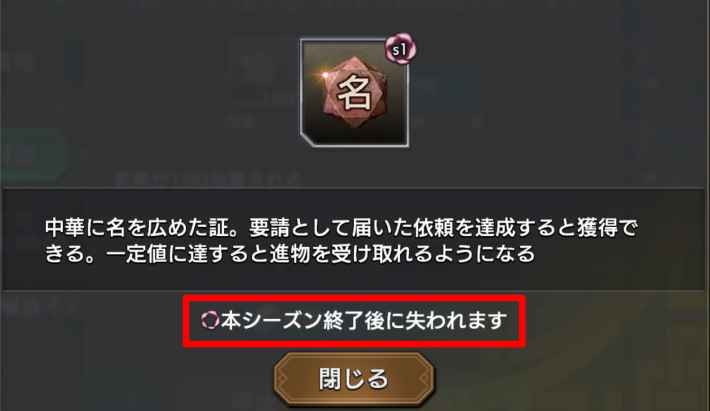Close the dialog with 閉じる button
This screenshot has height=411, width=710.
[x=354, y=379]
